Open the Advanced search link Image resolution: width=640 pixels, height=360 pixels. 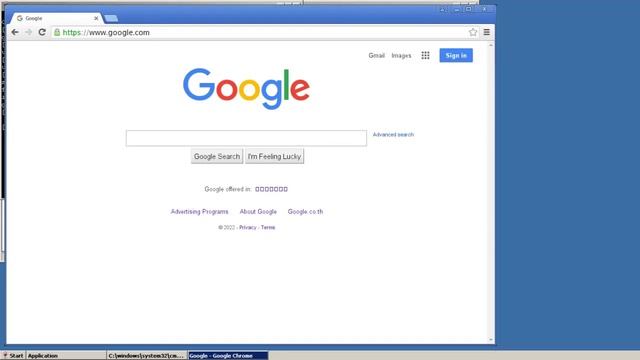click(x=393, y=134)
